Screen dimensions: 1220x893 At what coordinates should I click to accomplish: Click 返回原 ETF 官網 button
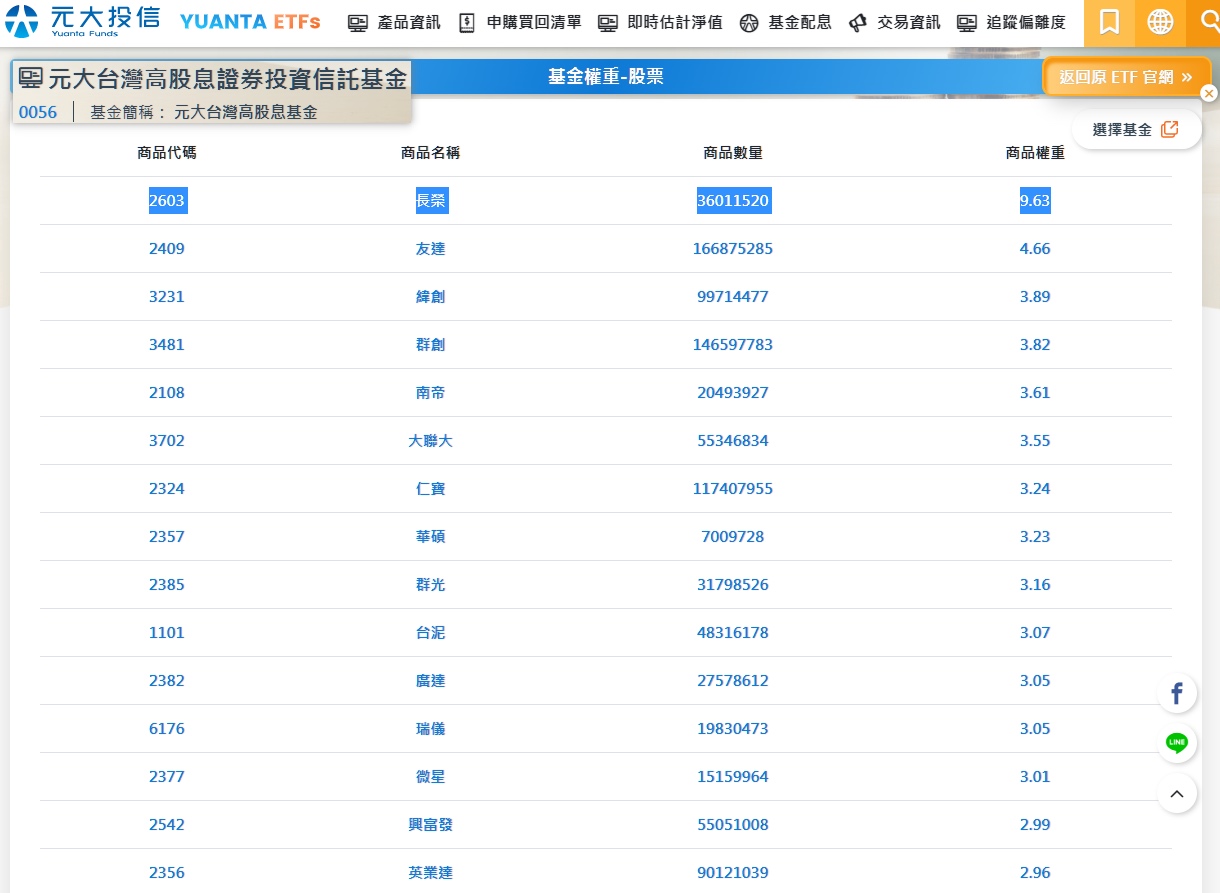[1126, 77]
